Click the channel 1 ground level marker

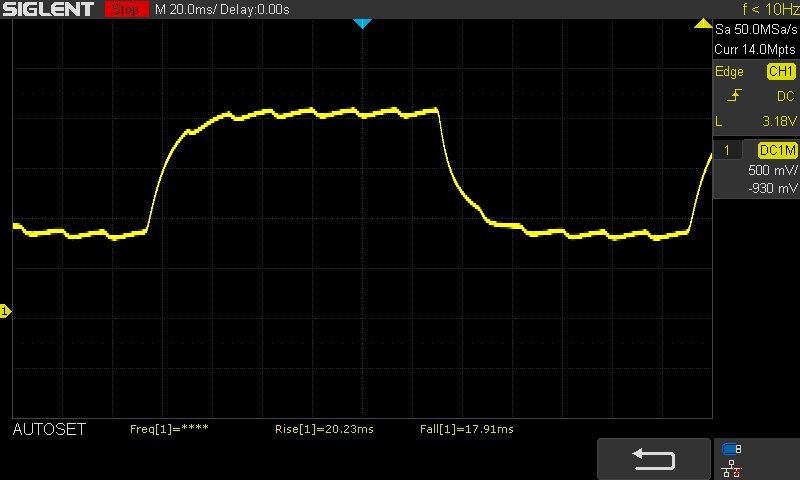click(5, 311)
